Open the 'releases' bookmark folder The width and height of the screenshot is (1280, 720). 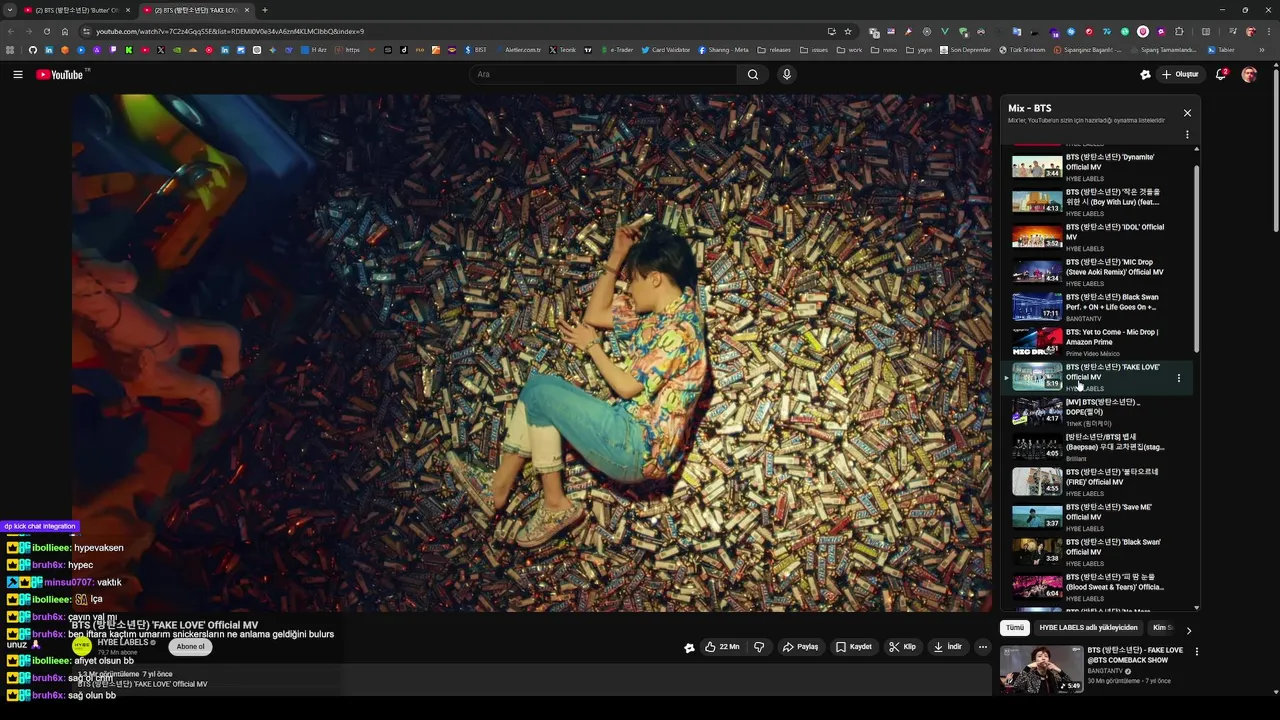(x=775, y=50)
